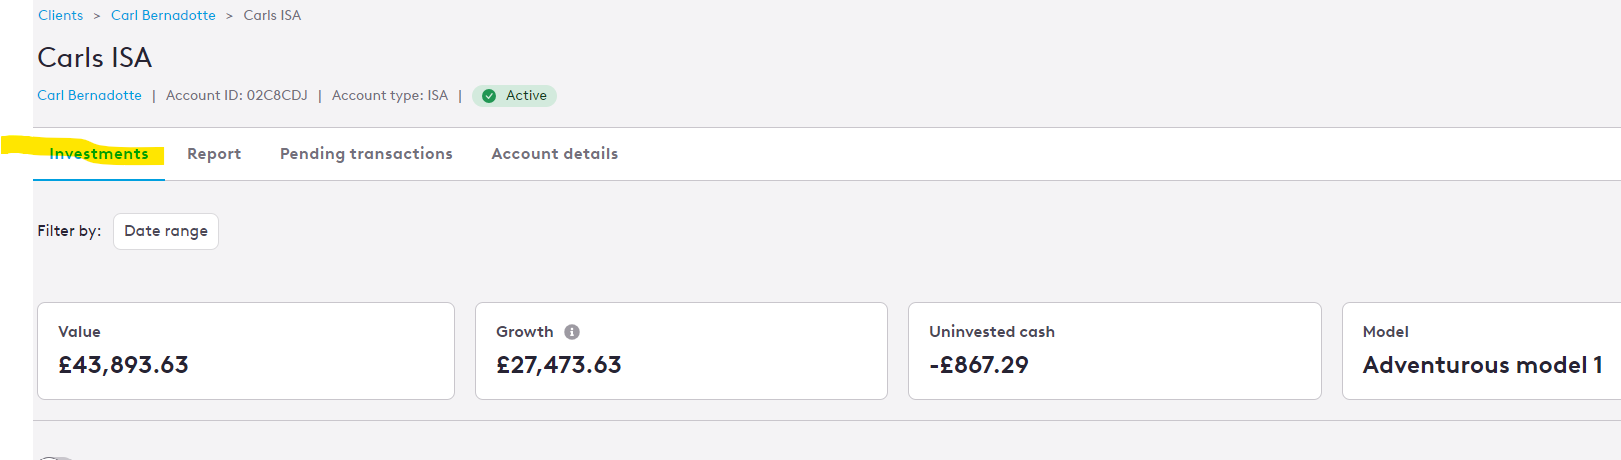This screenshot has height=460, width=1621.
Task: Click the Growth info icon
Action: click(x=572, y=332)
